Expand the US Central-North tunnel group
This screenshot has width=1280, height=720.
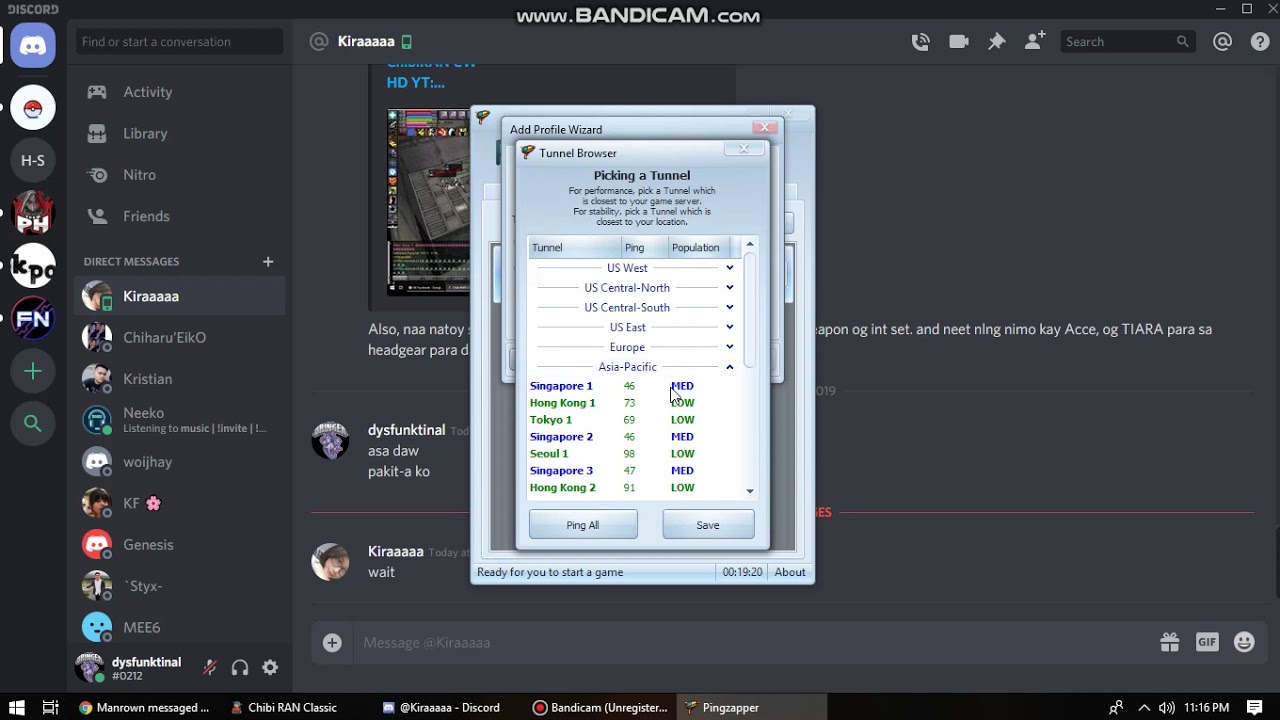[x=730, y=288]
